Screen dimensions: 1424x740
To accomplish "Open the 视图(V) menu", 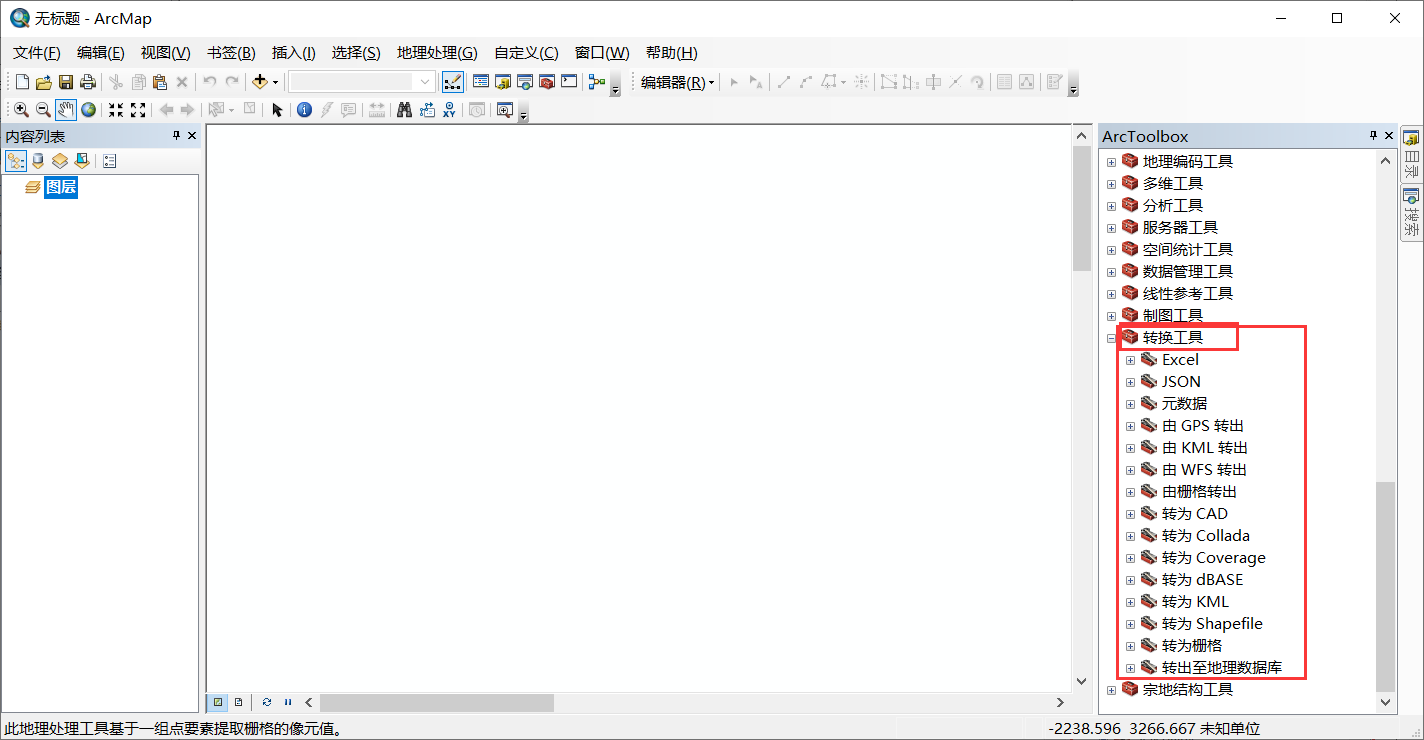I will (x=165, y=53).
